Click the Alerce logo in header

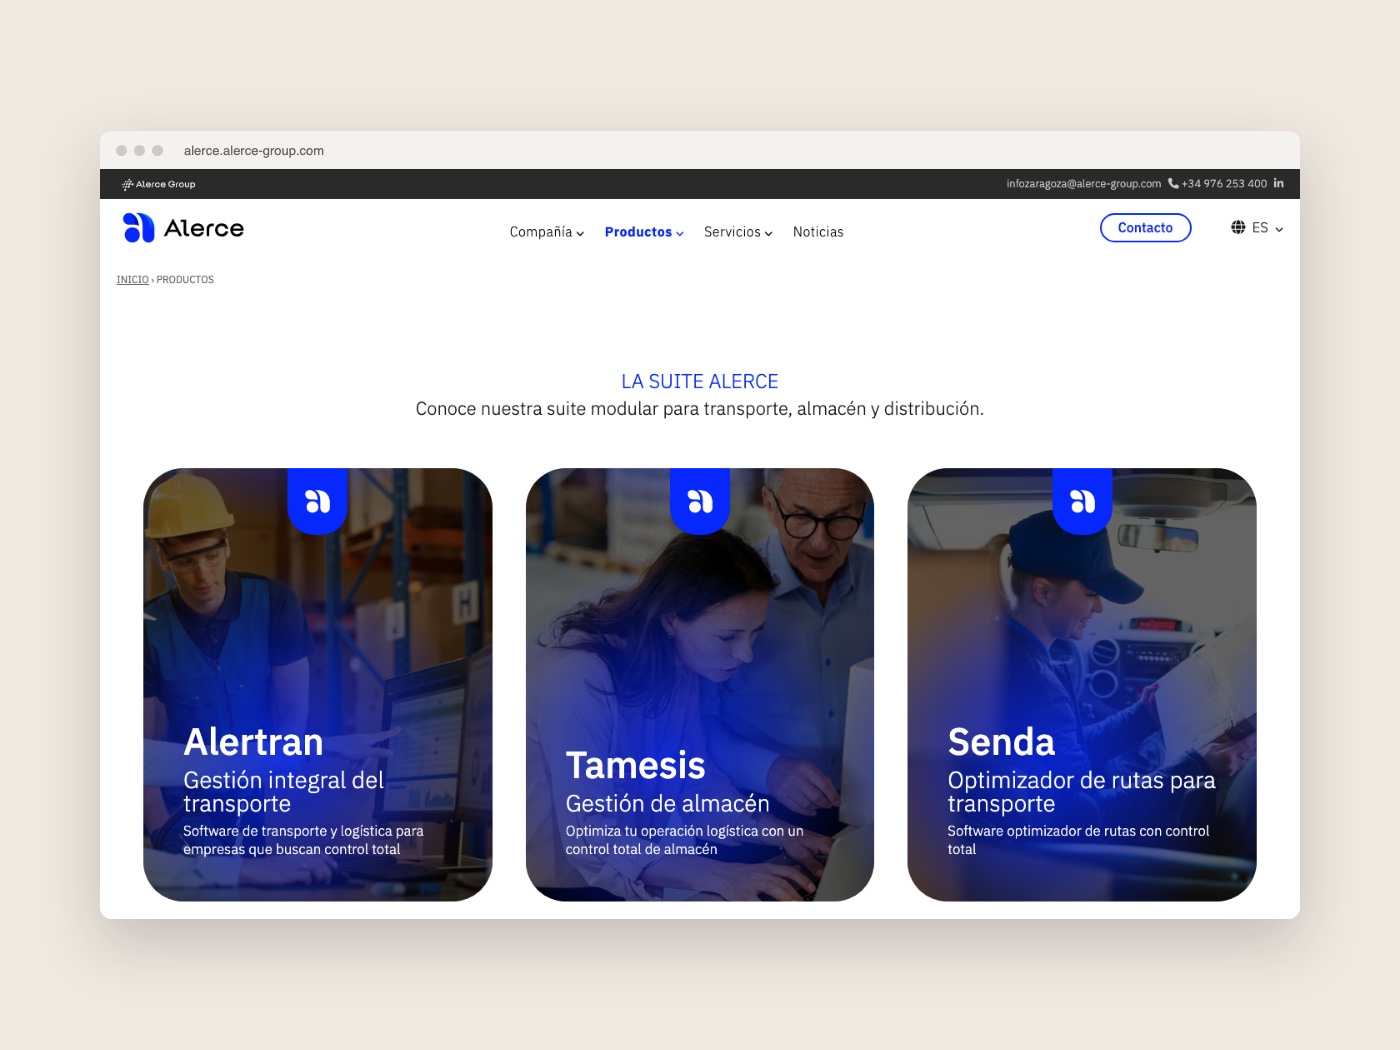coord(183,228)
